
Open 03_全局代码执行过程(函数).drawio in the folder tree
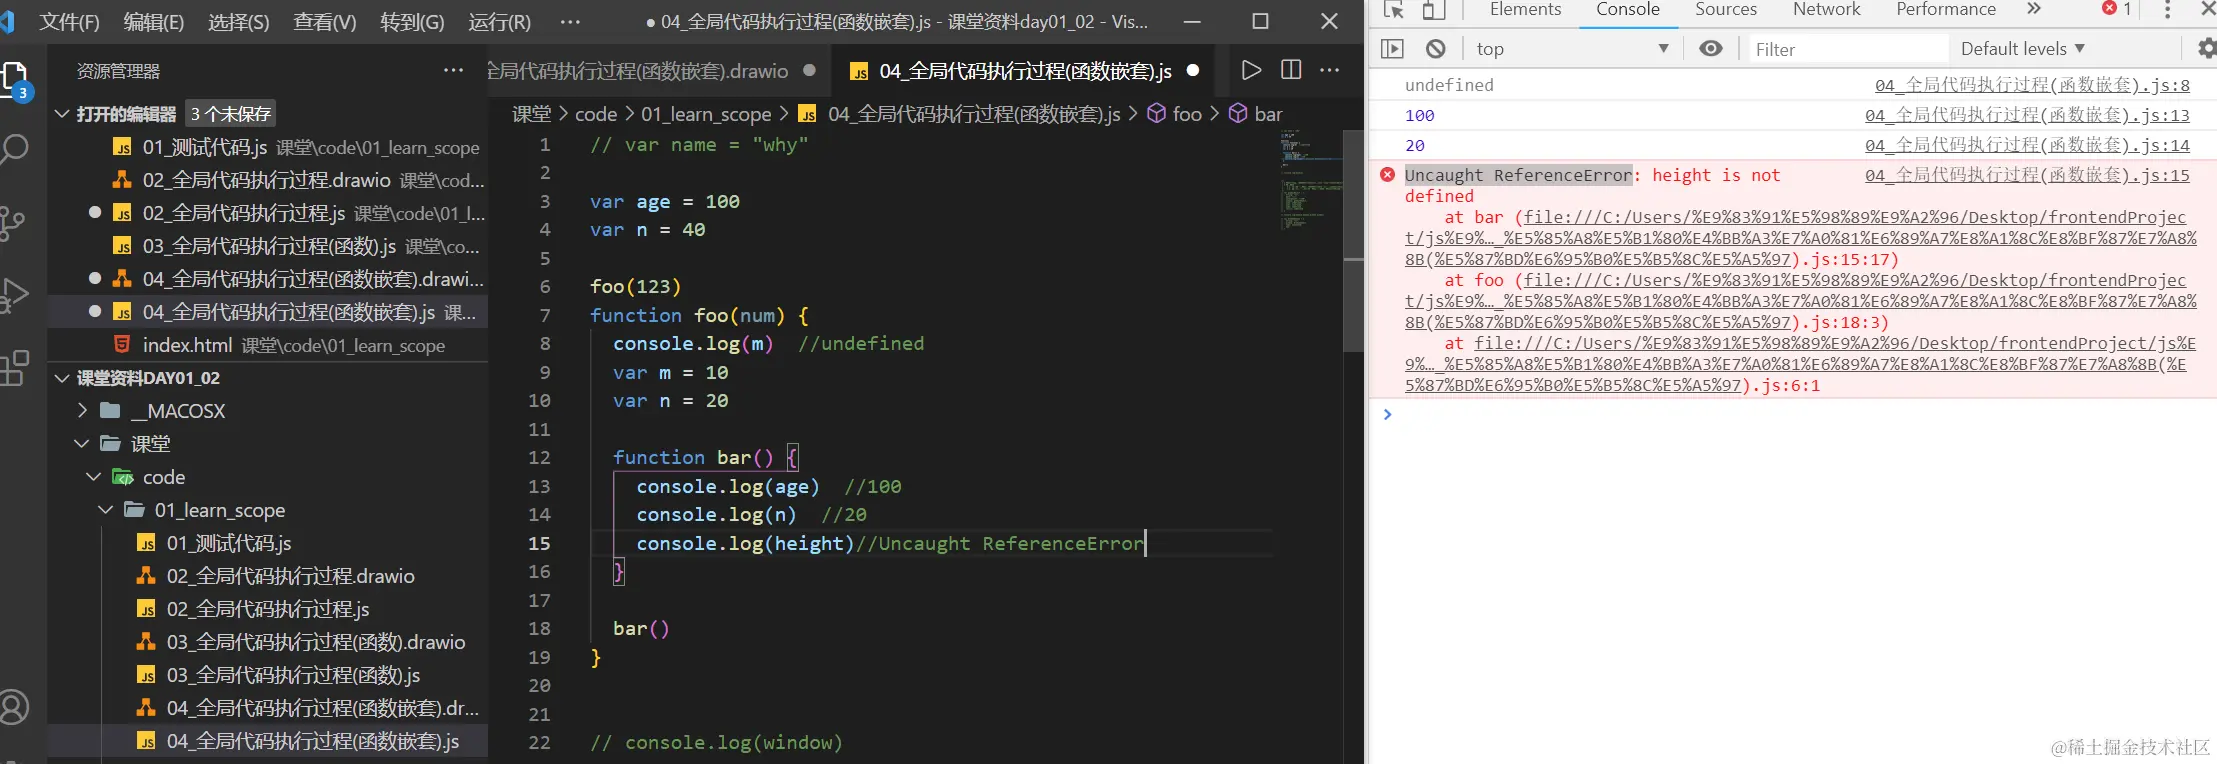point(268,642)
